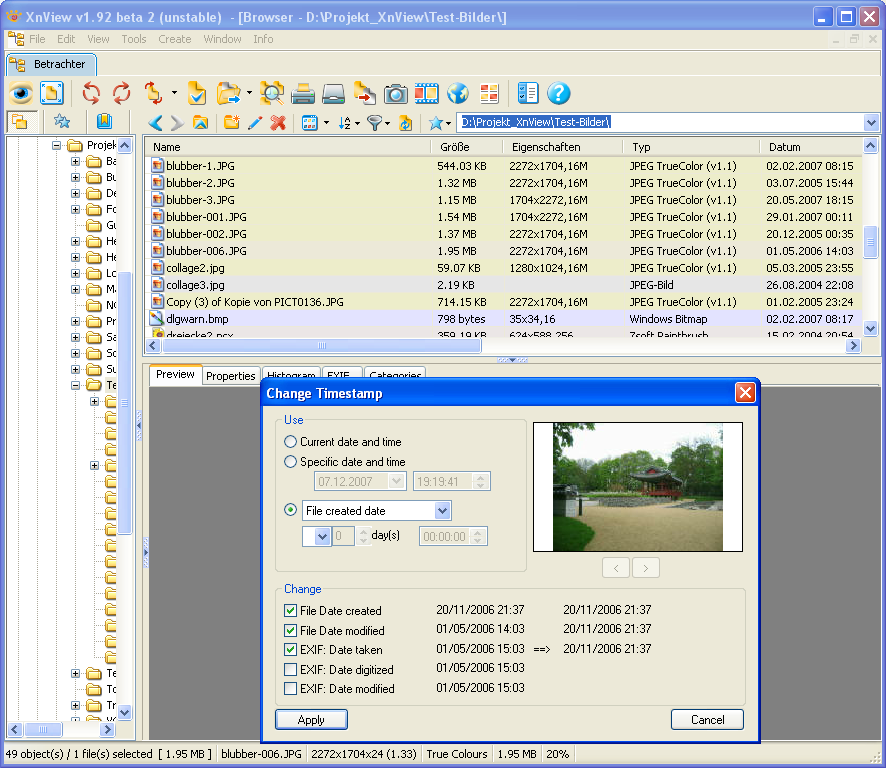This screenshot has width=886, height=768.
Task: Click the file list vertical scrollbar thumb
Action: 871,242
